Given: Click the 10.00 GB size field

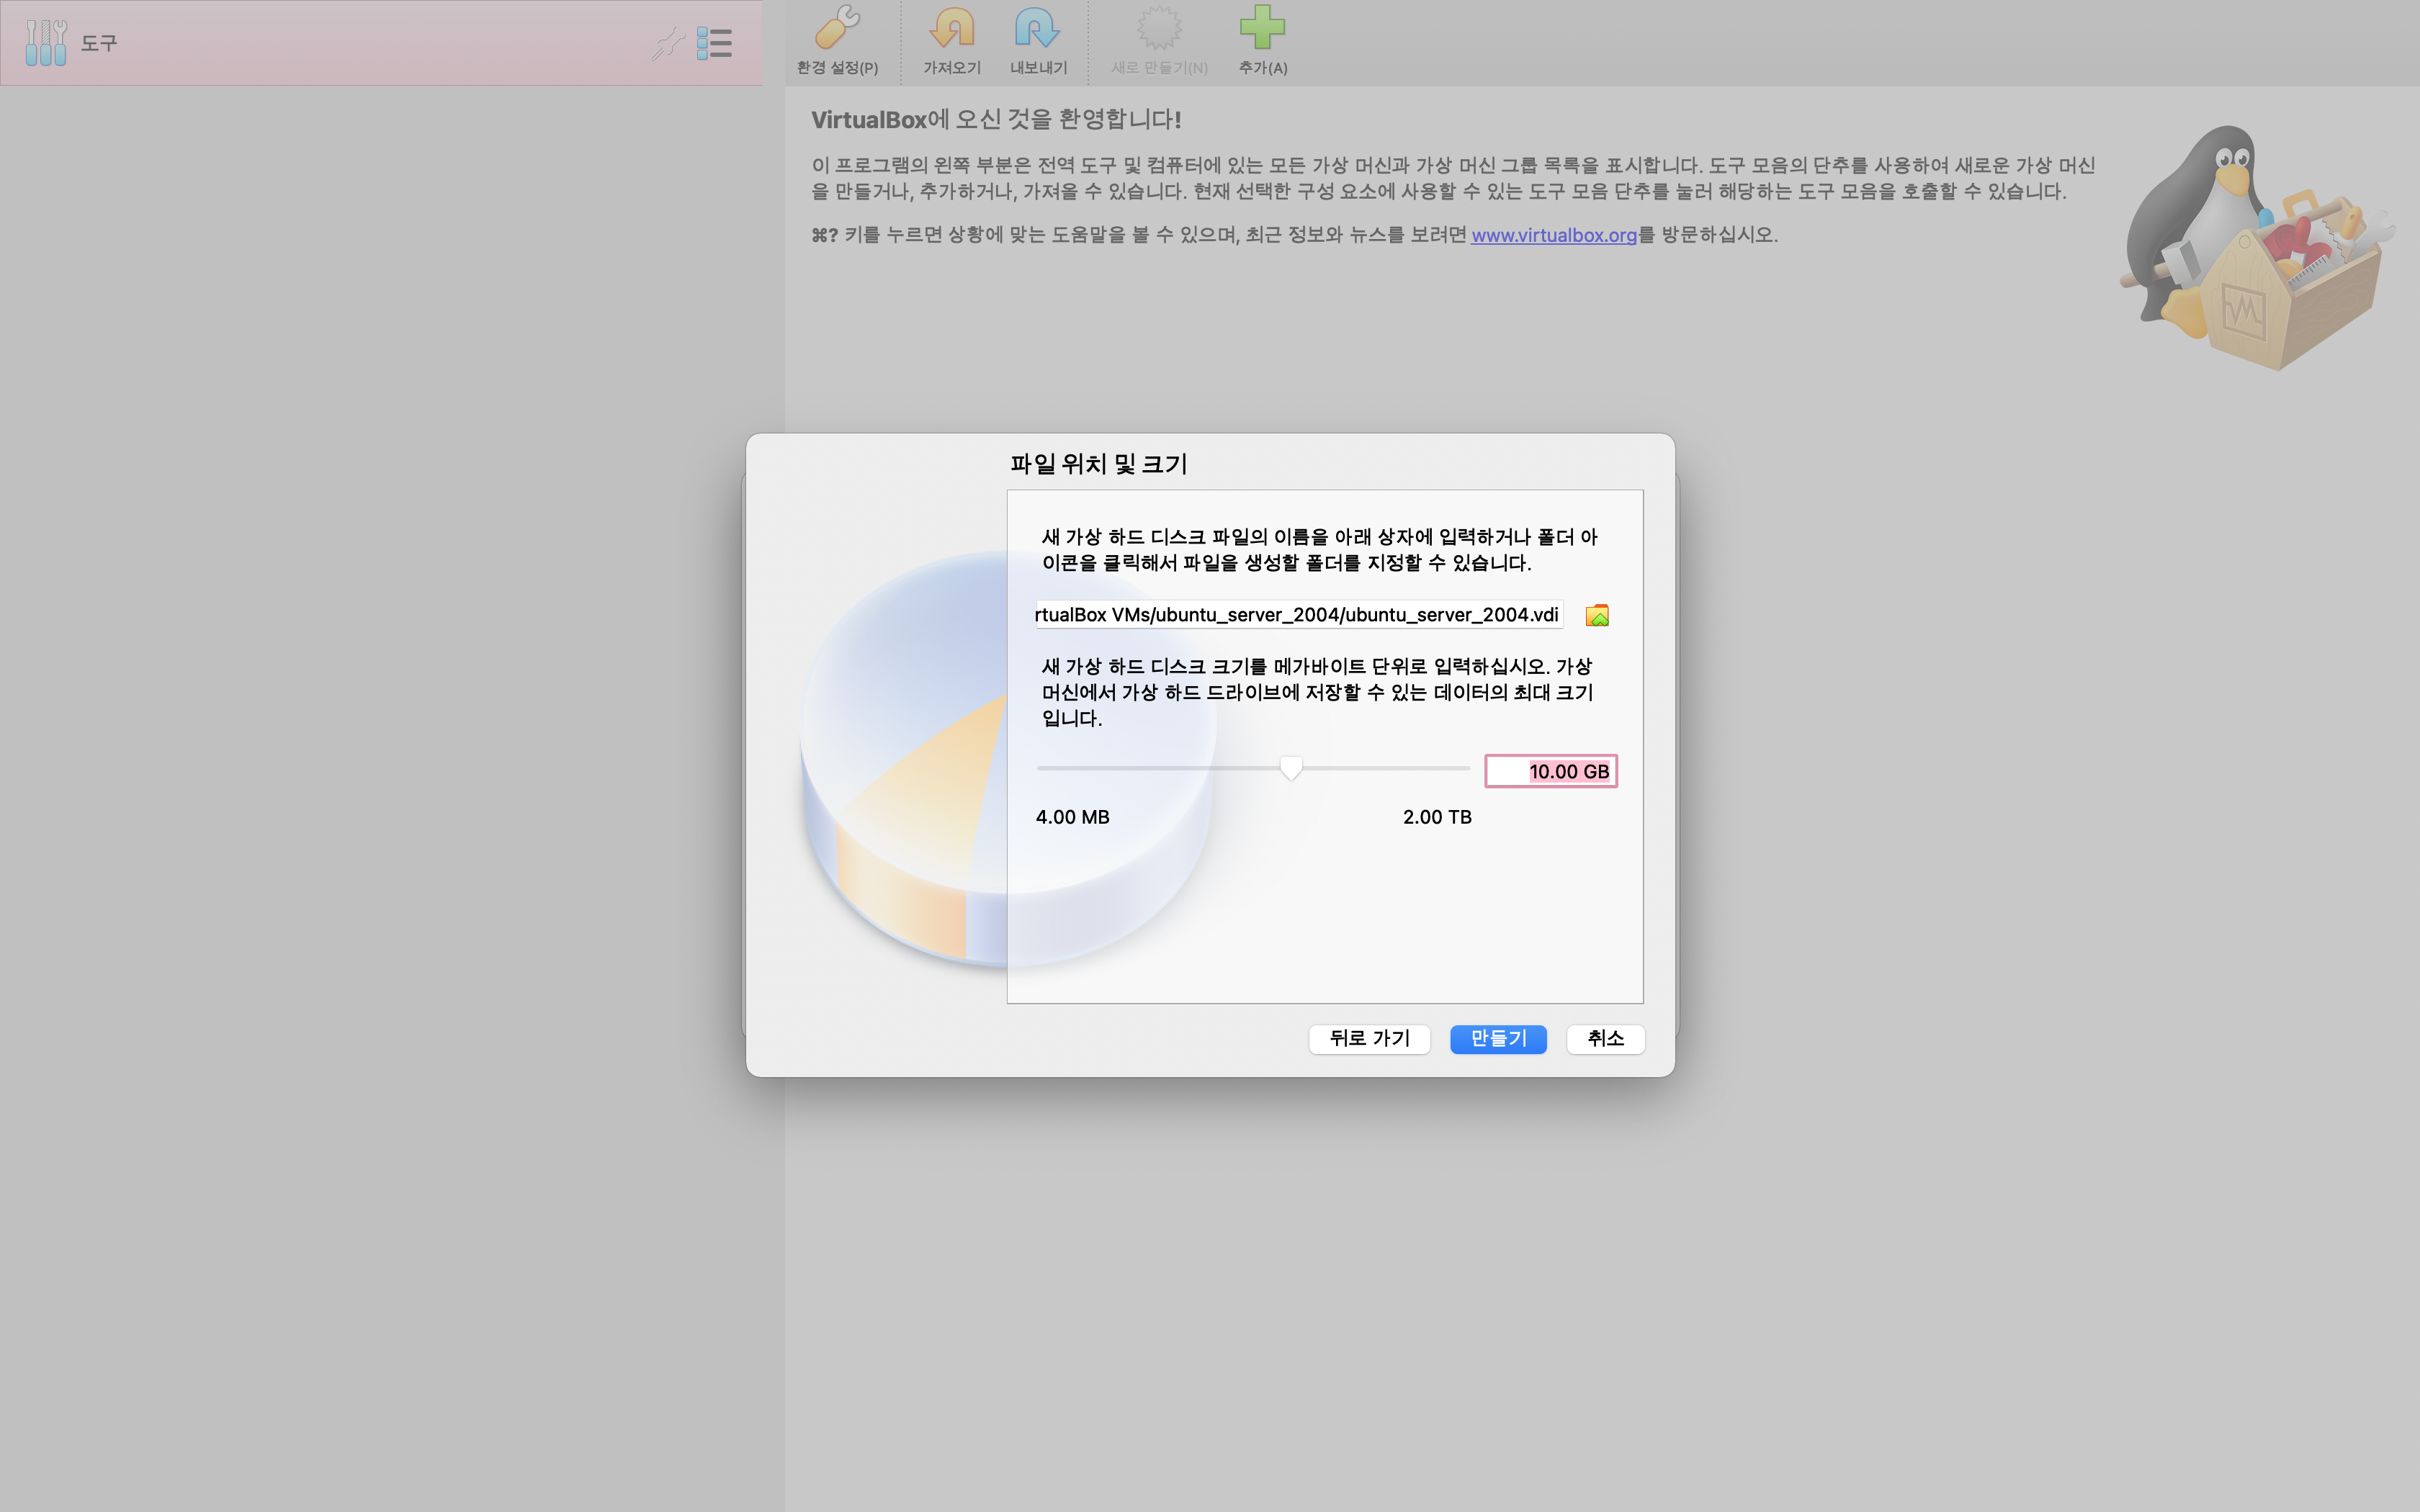Looking at the screenshot, I should click(1550, 771).
